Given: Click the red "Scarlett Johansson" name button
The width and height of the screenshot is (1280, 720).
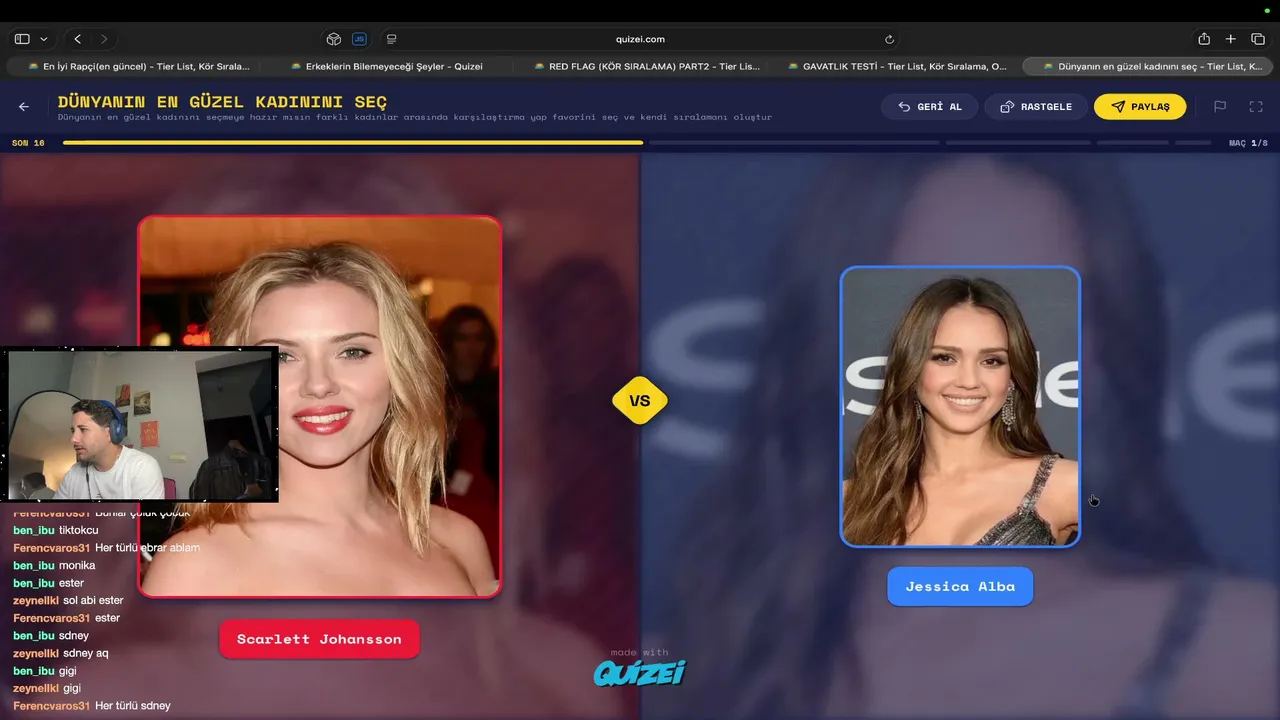Looking at the screenshot, I should (319, 639).
